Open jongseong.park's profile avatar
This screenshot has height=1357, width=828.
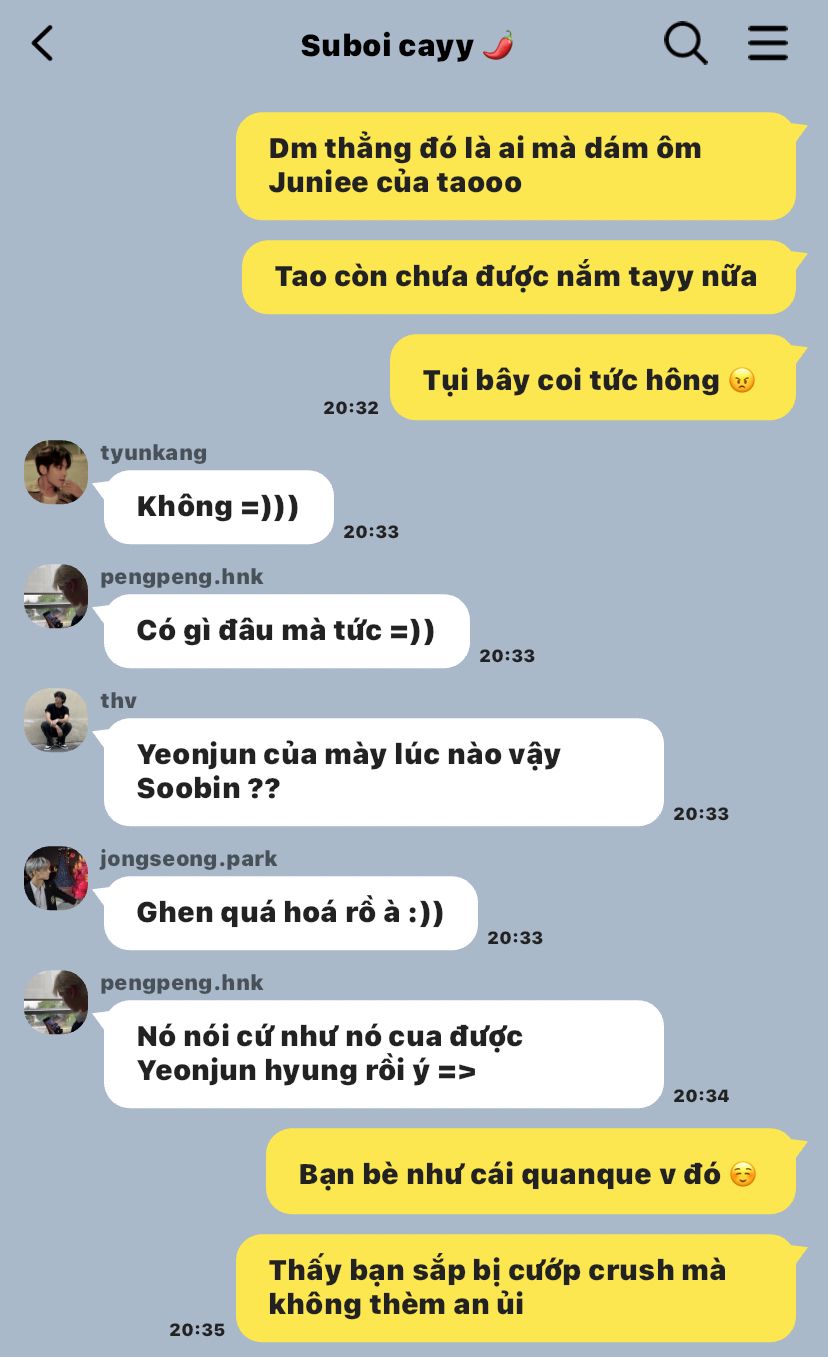tap(56, 878)
